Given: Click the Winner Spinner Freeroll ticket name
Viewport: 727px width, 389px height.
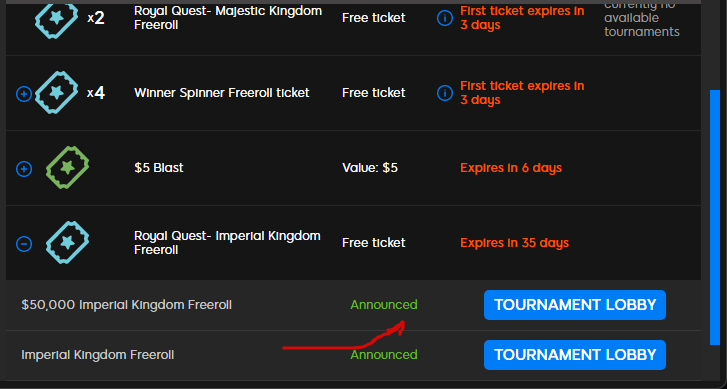Looking at the screenshot, I should coord(222,93).
